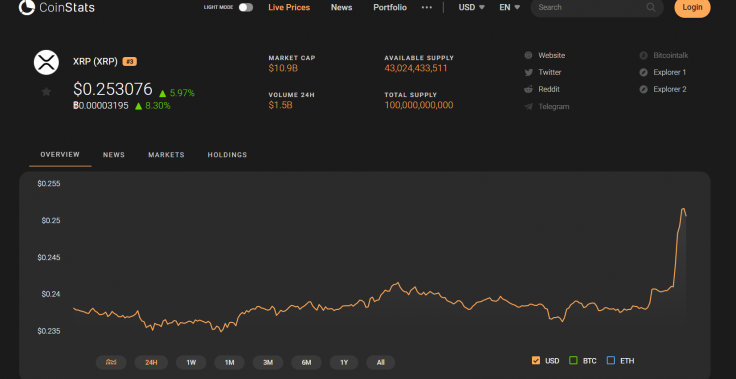
Task: Open the Website link
Action: click(x=552, y=55)
